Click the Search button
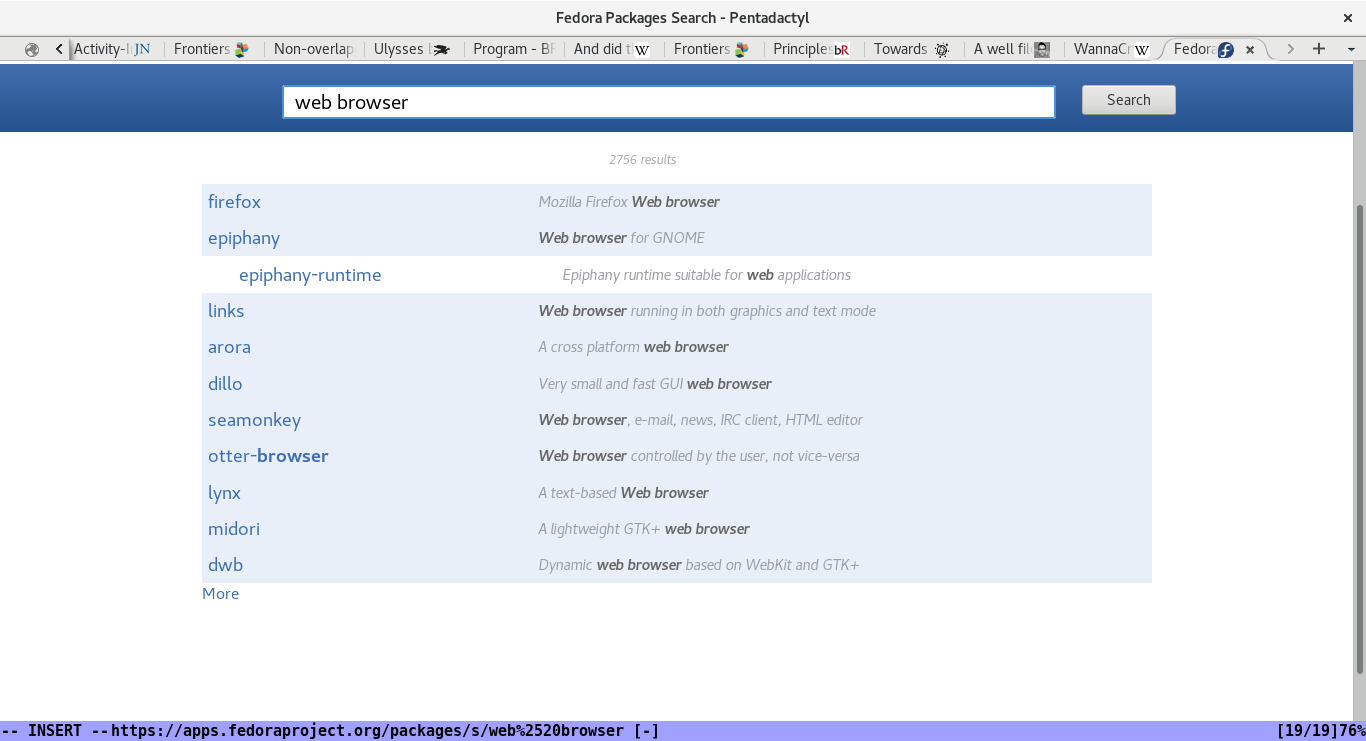Viewport: 1366px width, 741px height. click(1129, 100)
